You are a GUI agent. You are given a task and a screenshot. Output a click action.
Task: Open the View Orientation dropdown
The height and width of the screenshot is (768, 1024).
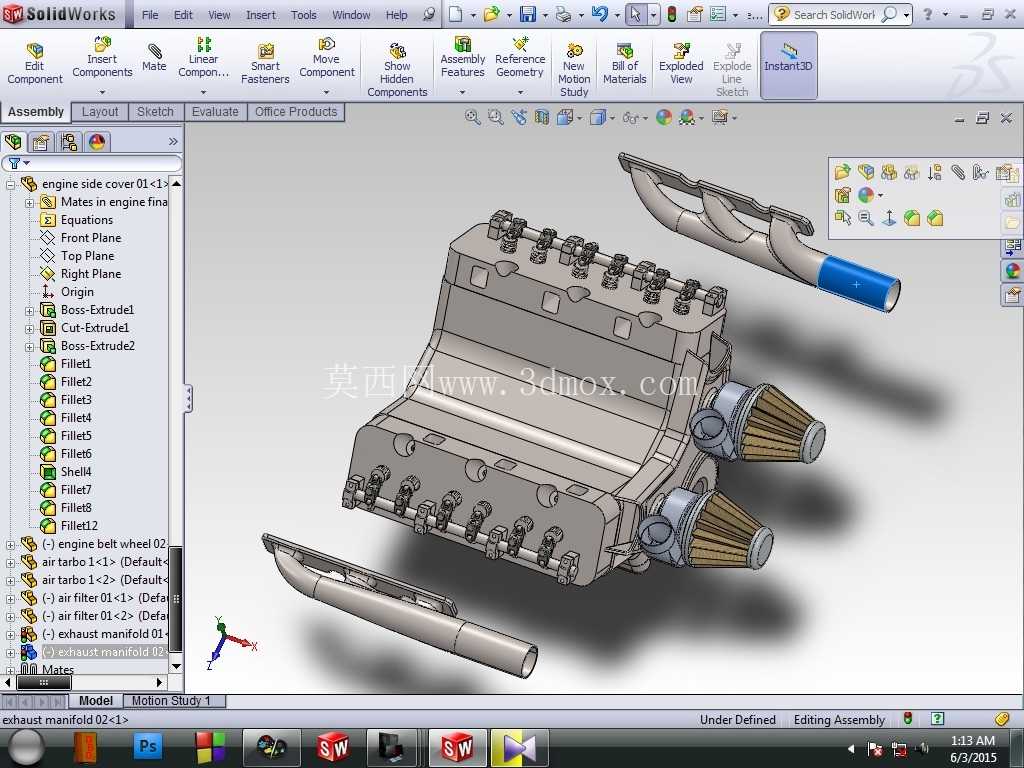click(x=579, y=118)
